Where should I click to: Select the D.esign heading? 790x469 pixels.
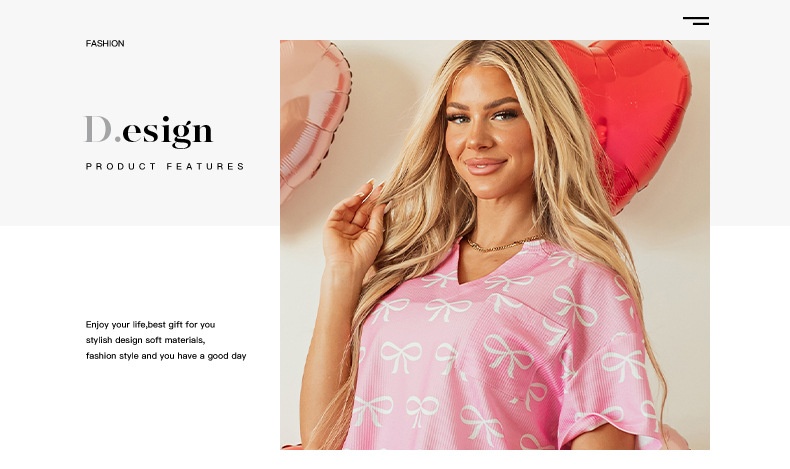click(x=149, y=131)
